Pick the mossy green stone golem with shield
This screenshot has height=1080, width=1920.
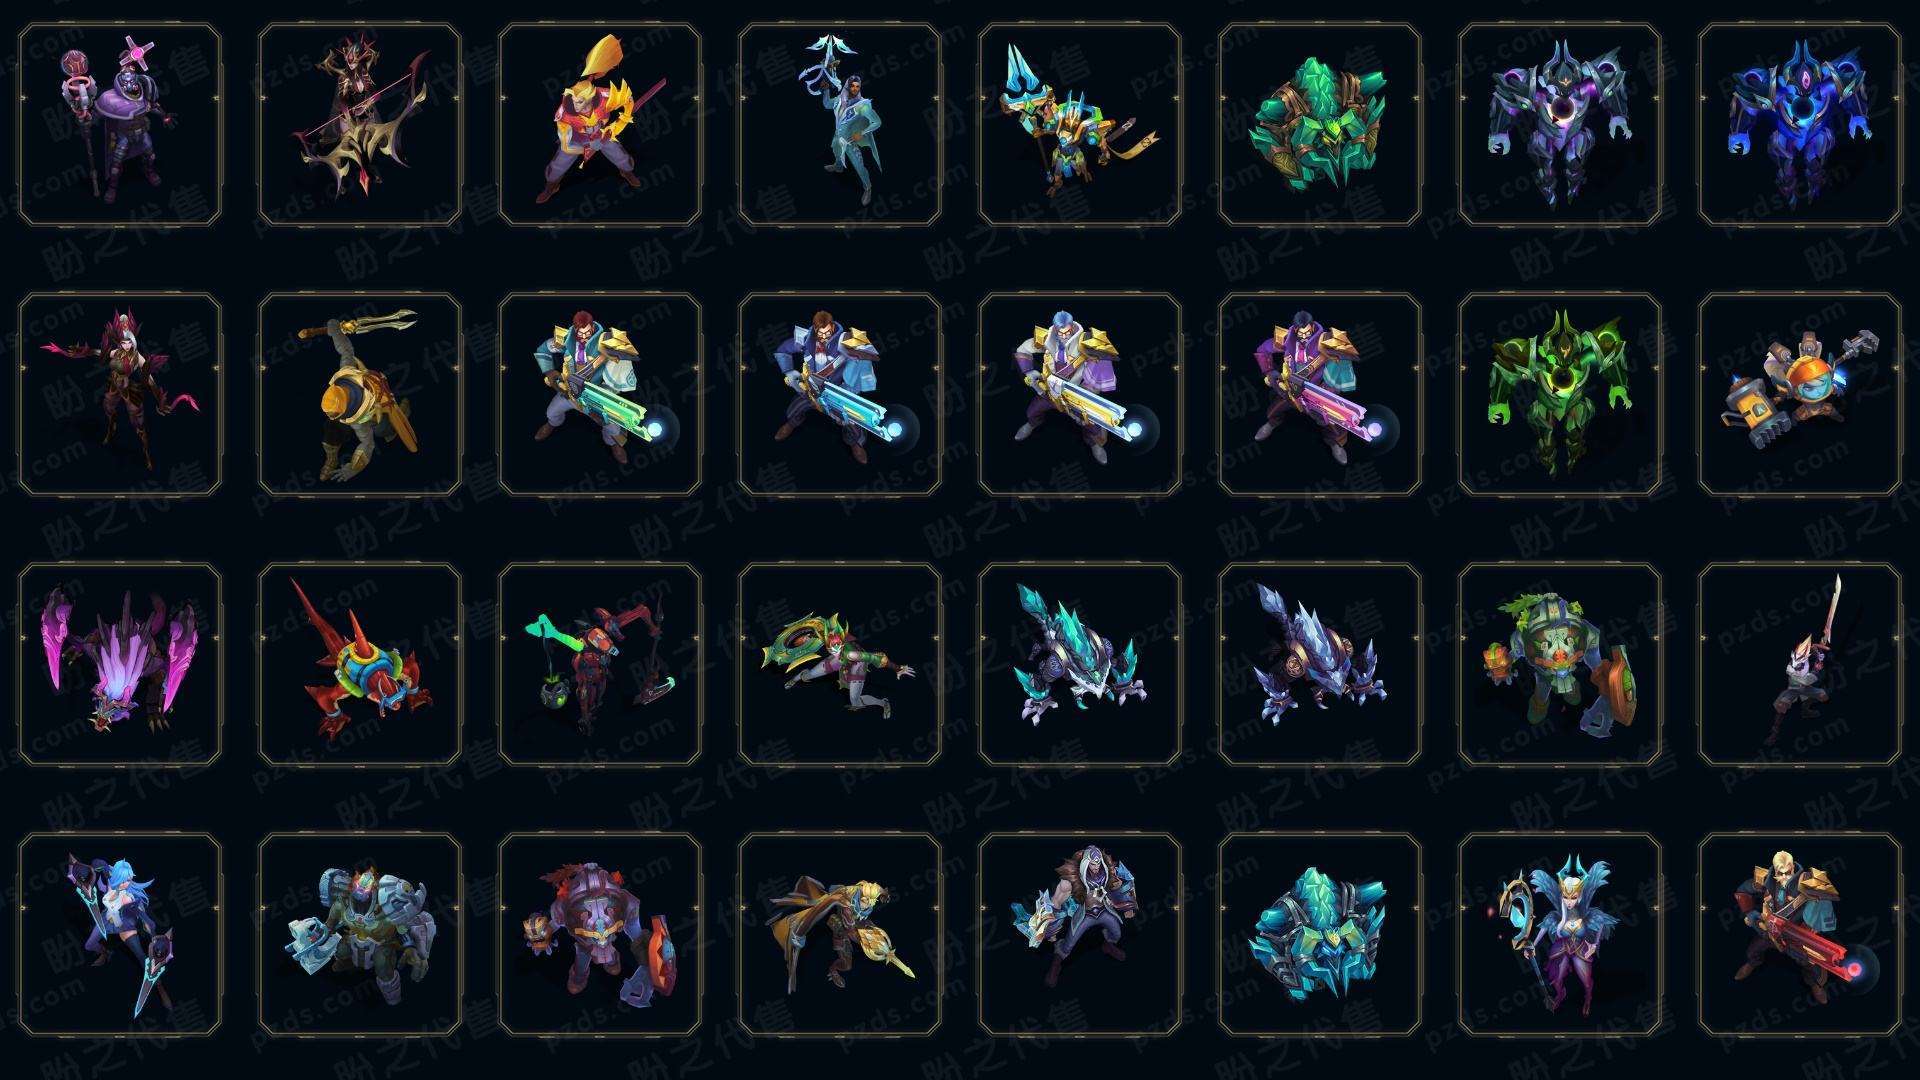(1560, 664)
